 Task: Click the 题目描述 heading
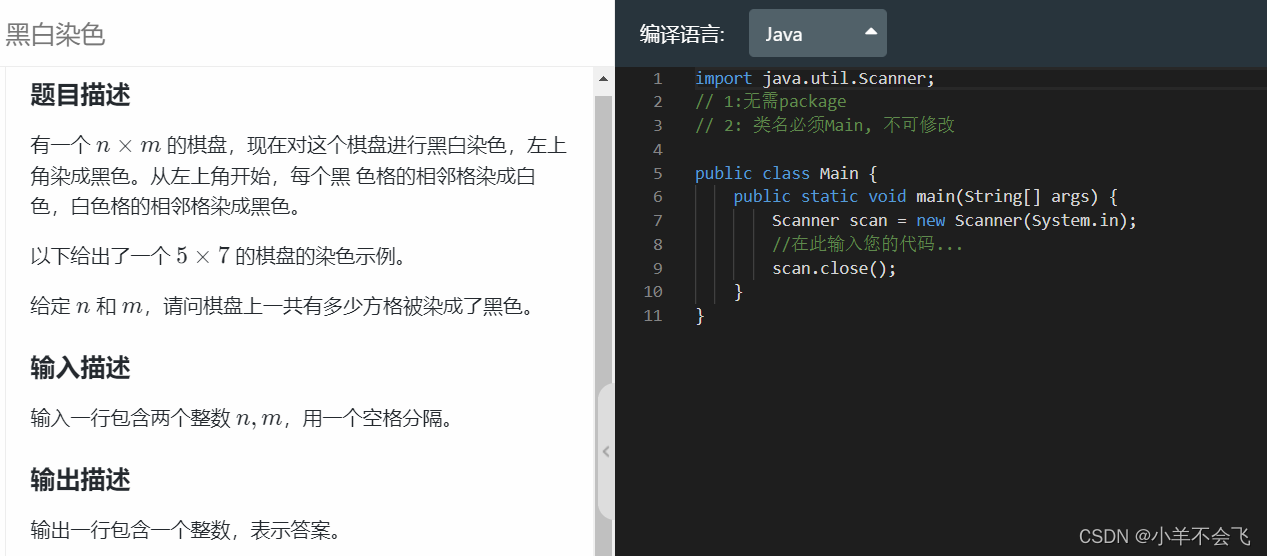click(x=80, y=96)
